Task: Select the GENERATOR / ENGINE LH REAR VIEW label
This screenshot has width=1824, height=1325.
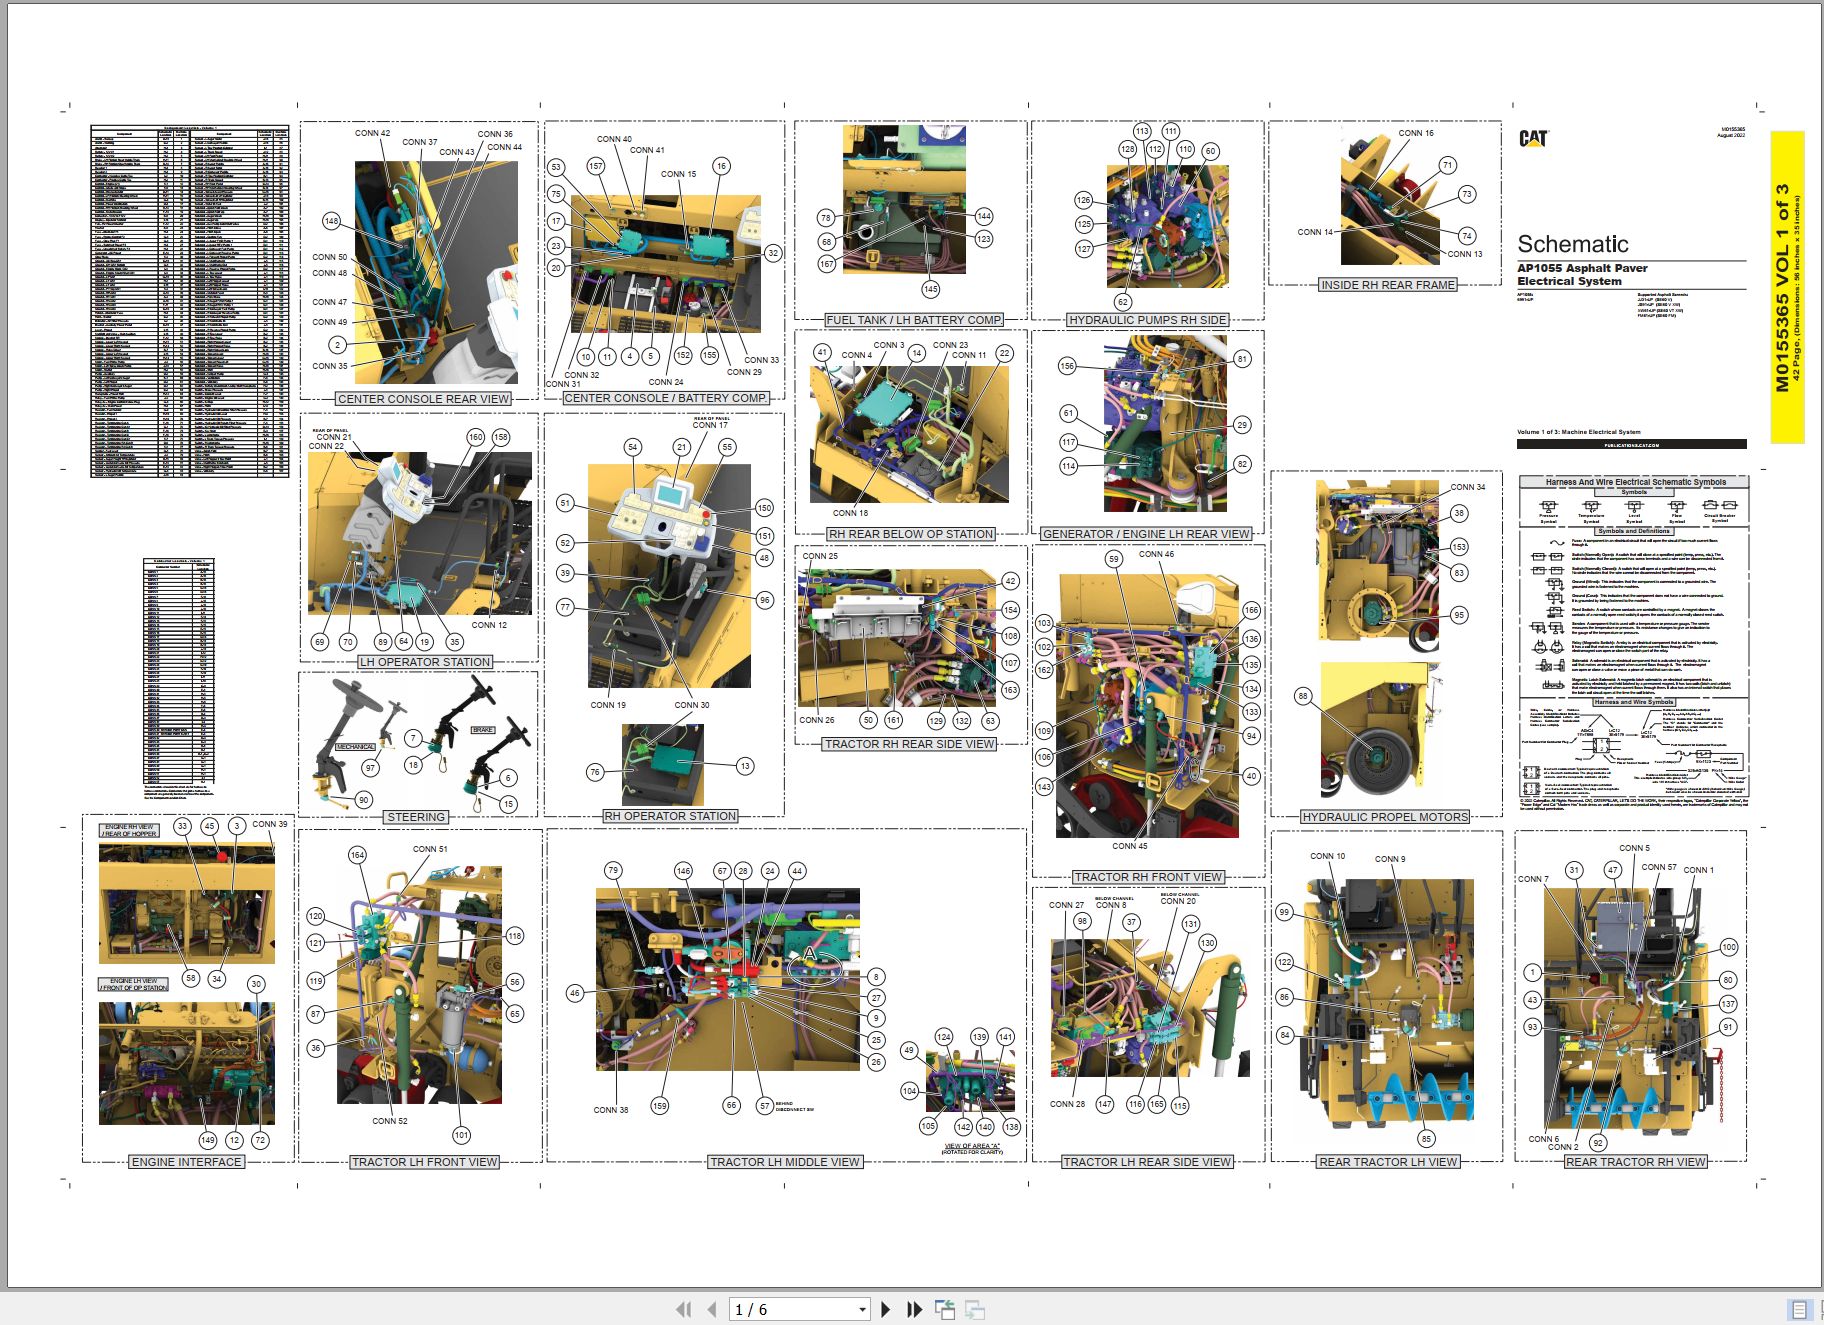Action: pos(1146,534)
